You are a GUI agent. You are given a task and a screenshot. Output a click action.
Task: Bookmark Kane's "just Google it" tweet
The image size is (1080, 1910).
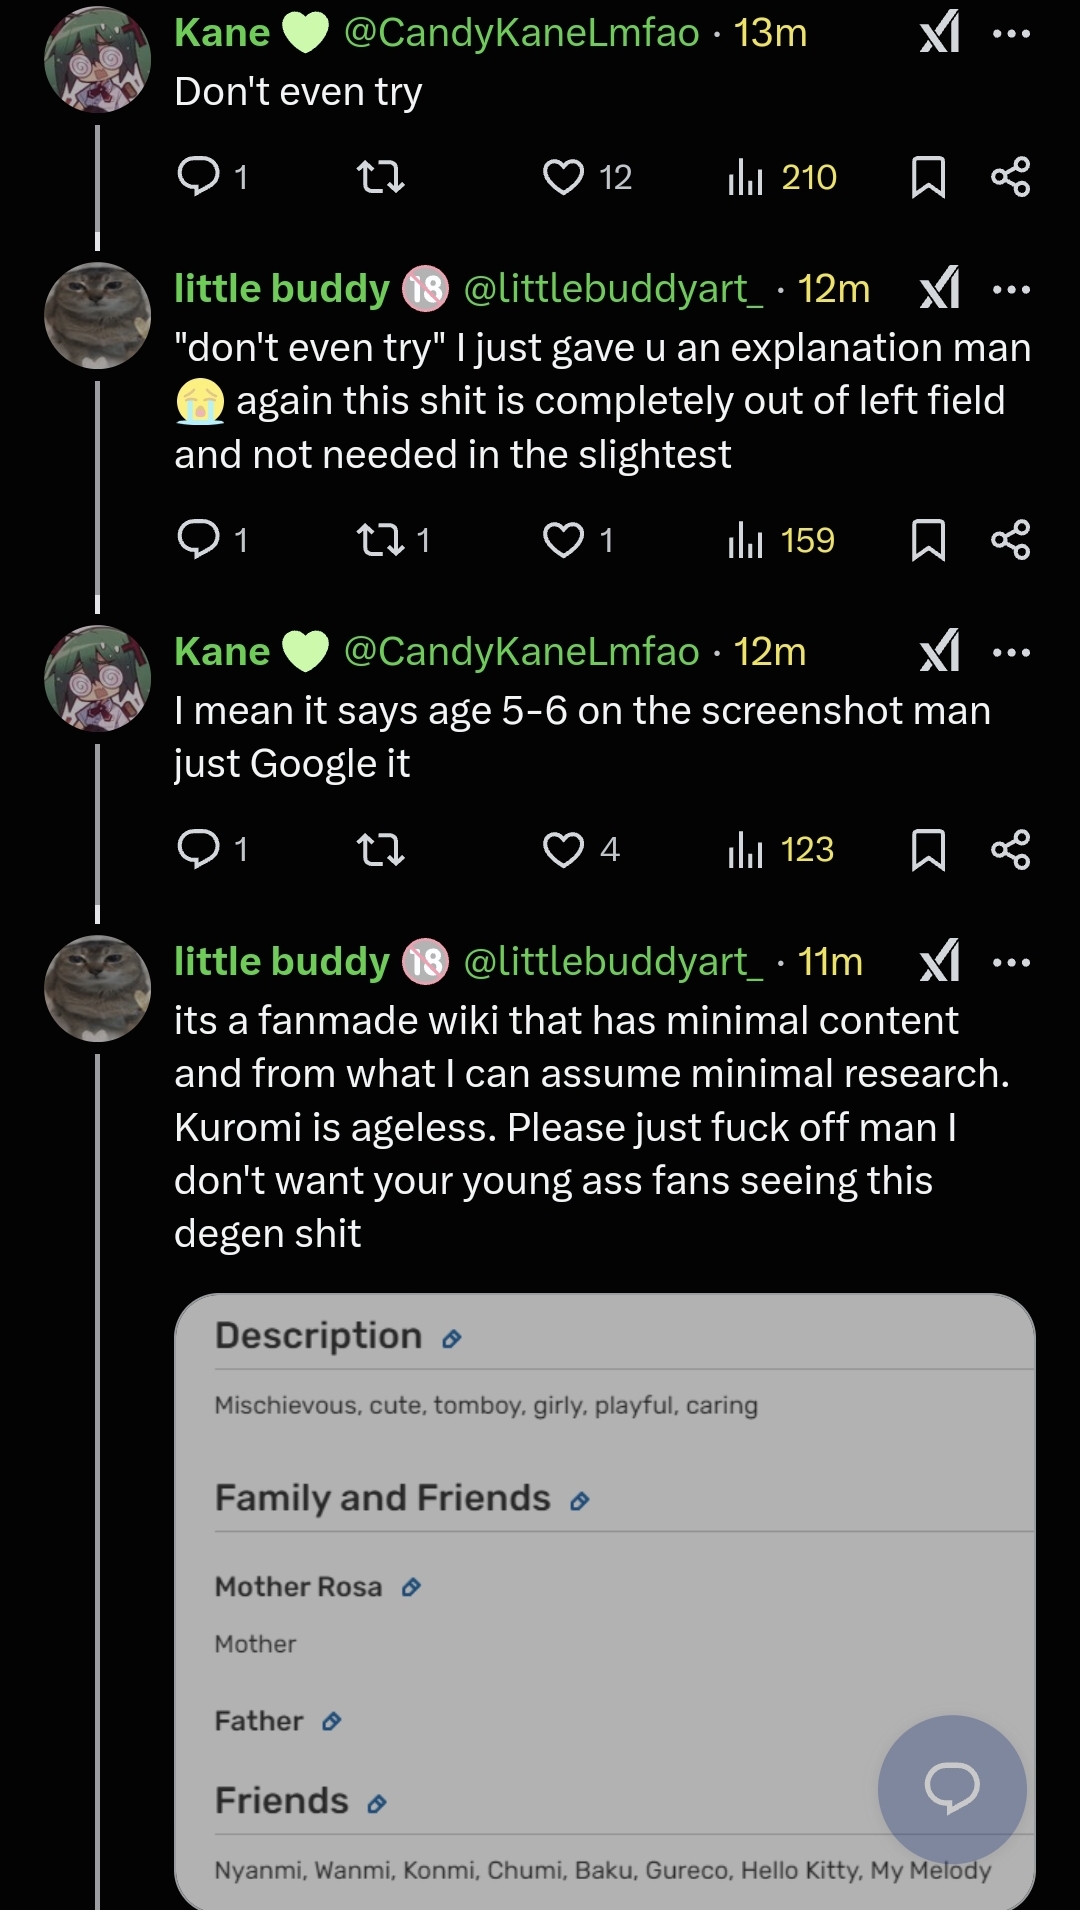pyautogui.click(x=928, y=849)
